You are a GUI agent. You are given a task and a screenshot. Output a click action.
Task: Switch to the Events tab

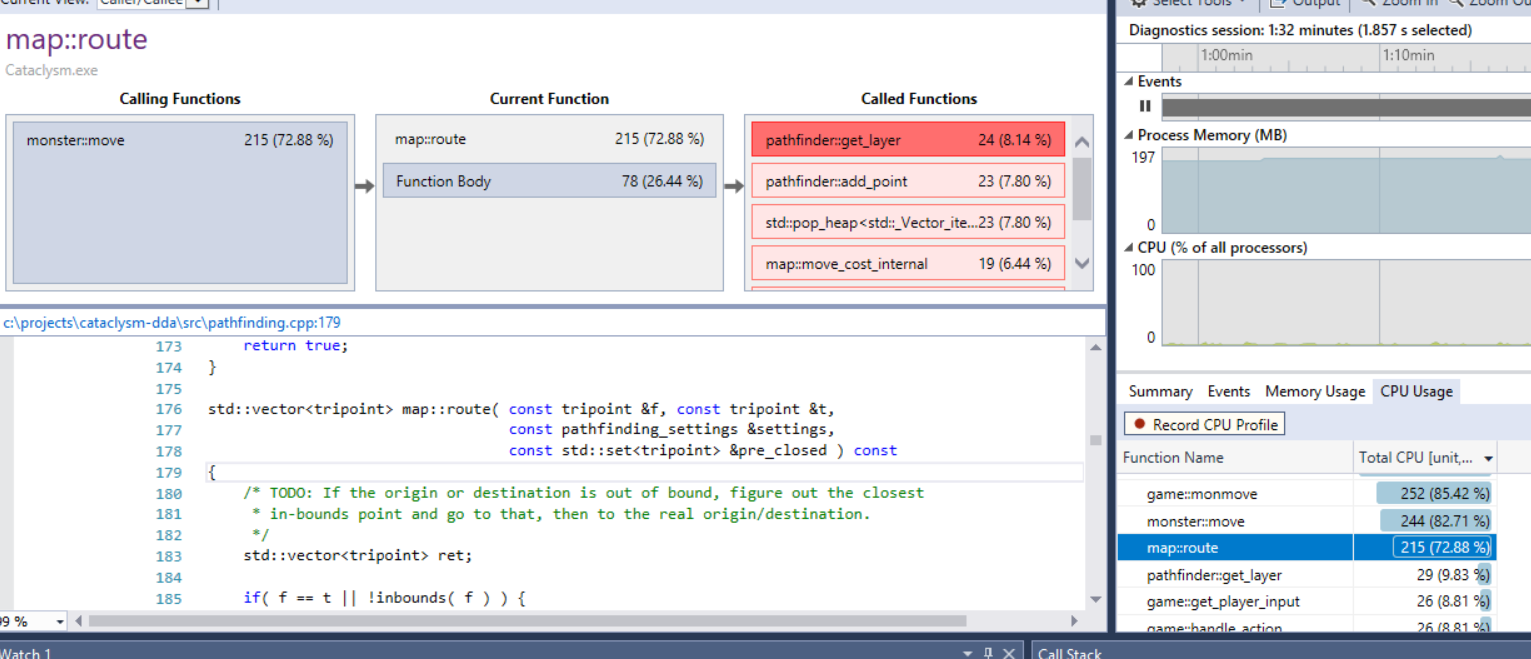click(1228, 391)
